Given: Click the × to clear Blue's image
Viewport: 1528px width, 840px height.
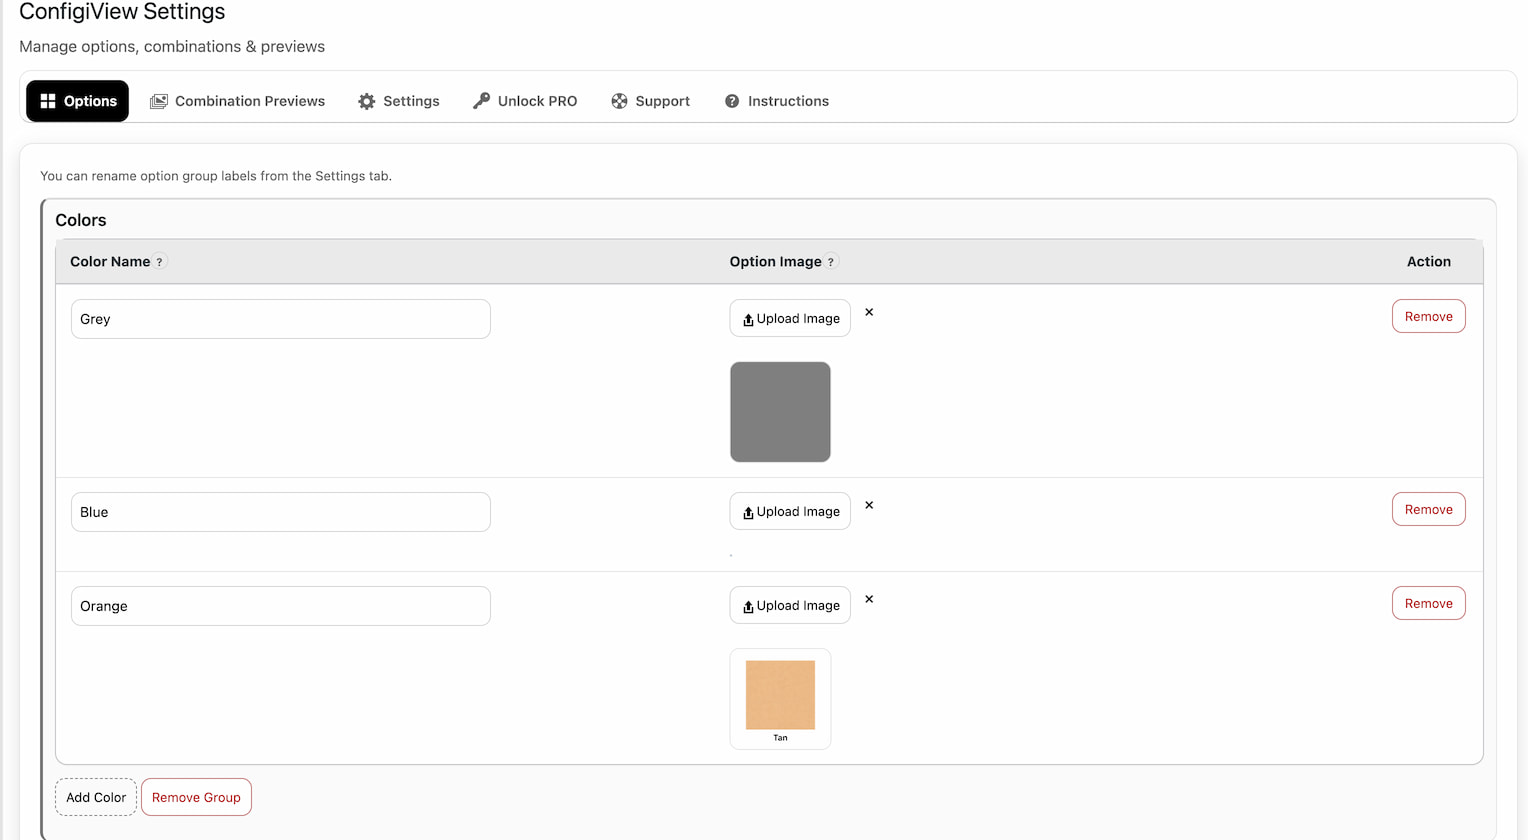Looking at the screenshot, I should point(869,505).
